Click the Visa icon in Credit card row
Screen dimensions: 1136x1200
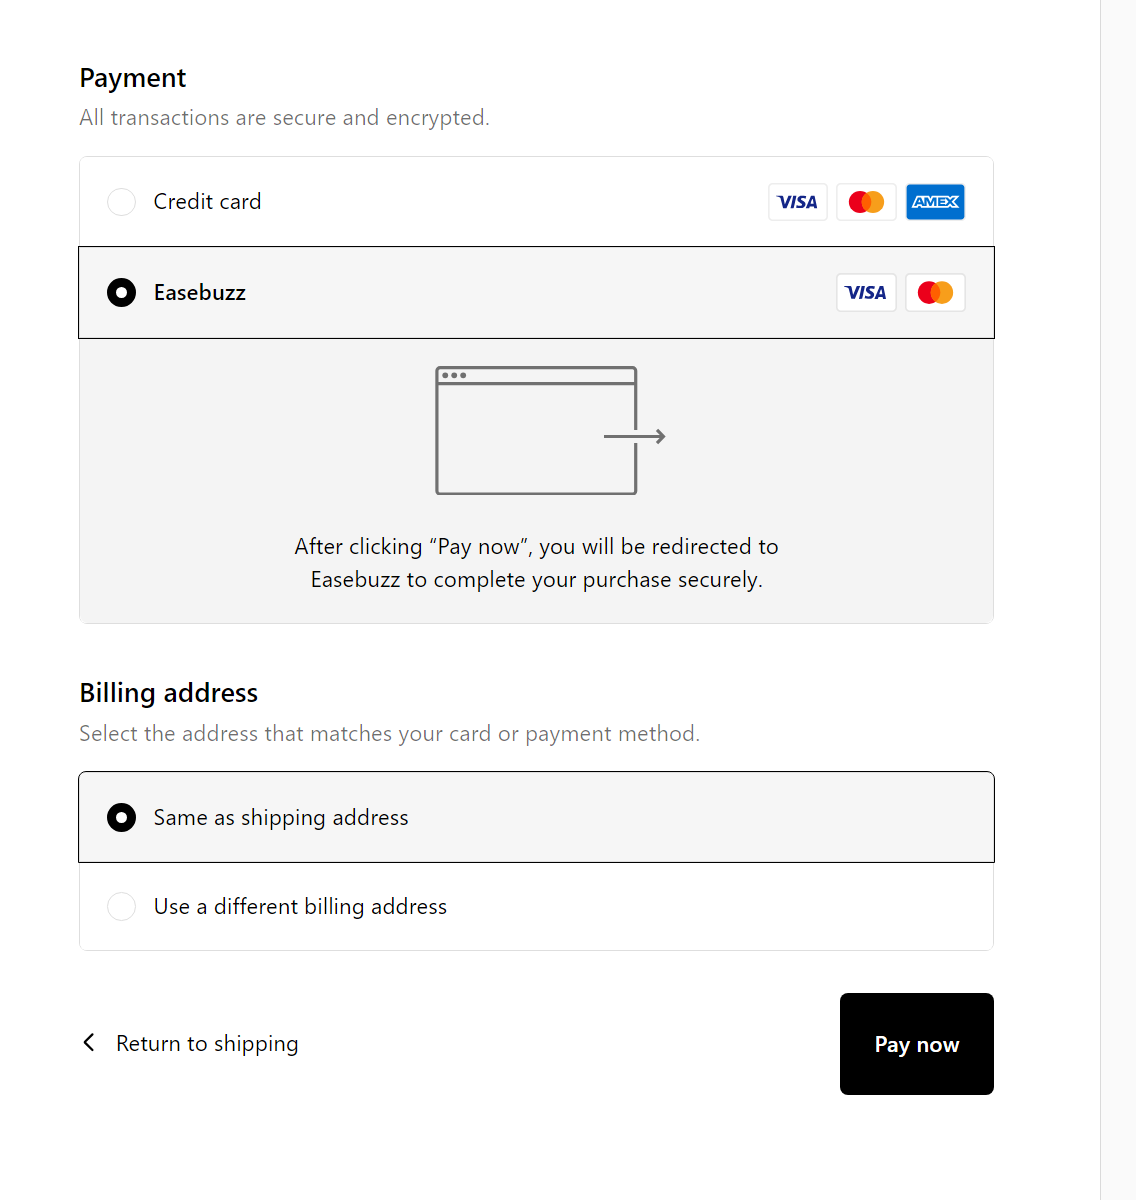(x=798, y=202)
